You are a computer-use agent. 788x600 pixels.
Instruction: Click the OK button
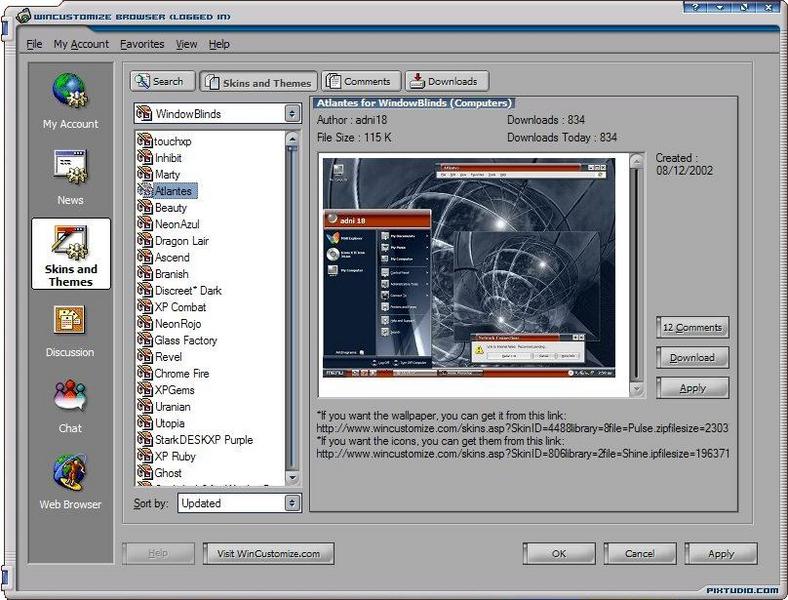coord(559,553)
